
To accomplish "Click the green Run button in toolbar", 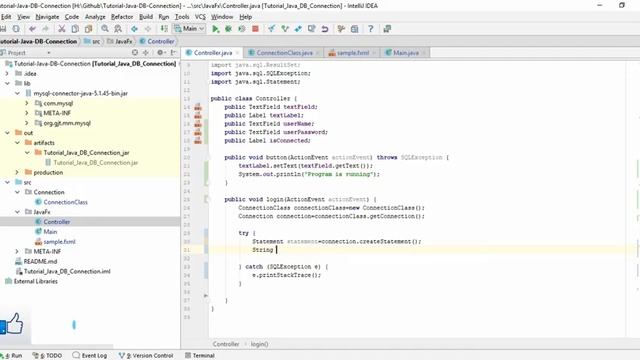I will tap(215, 29).
